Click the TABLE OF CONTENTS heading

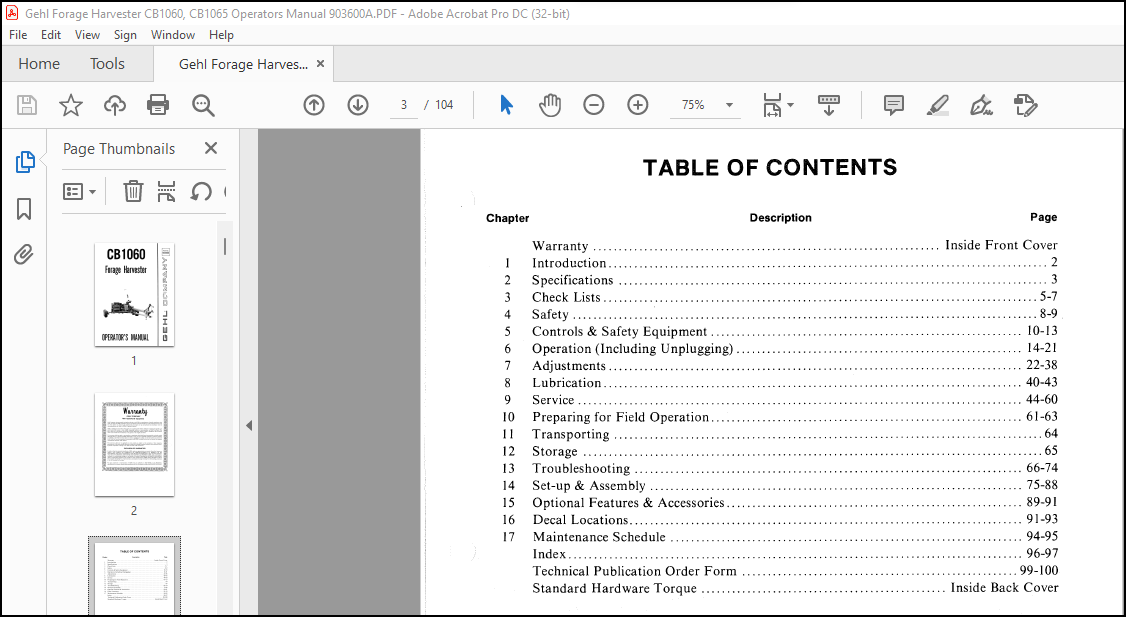coord(770,167)
